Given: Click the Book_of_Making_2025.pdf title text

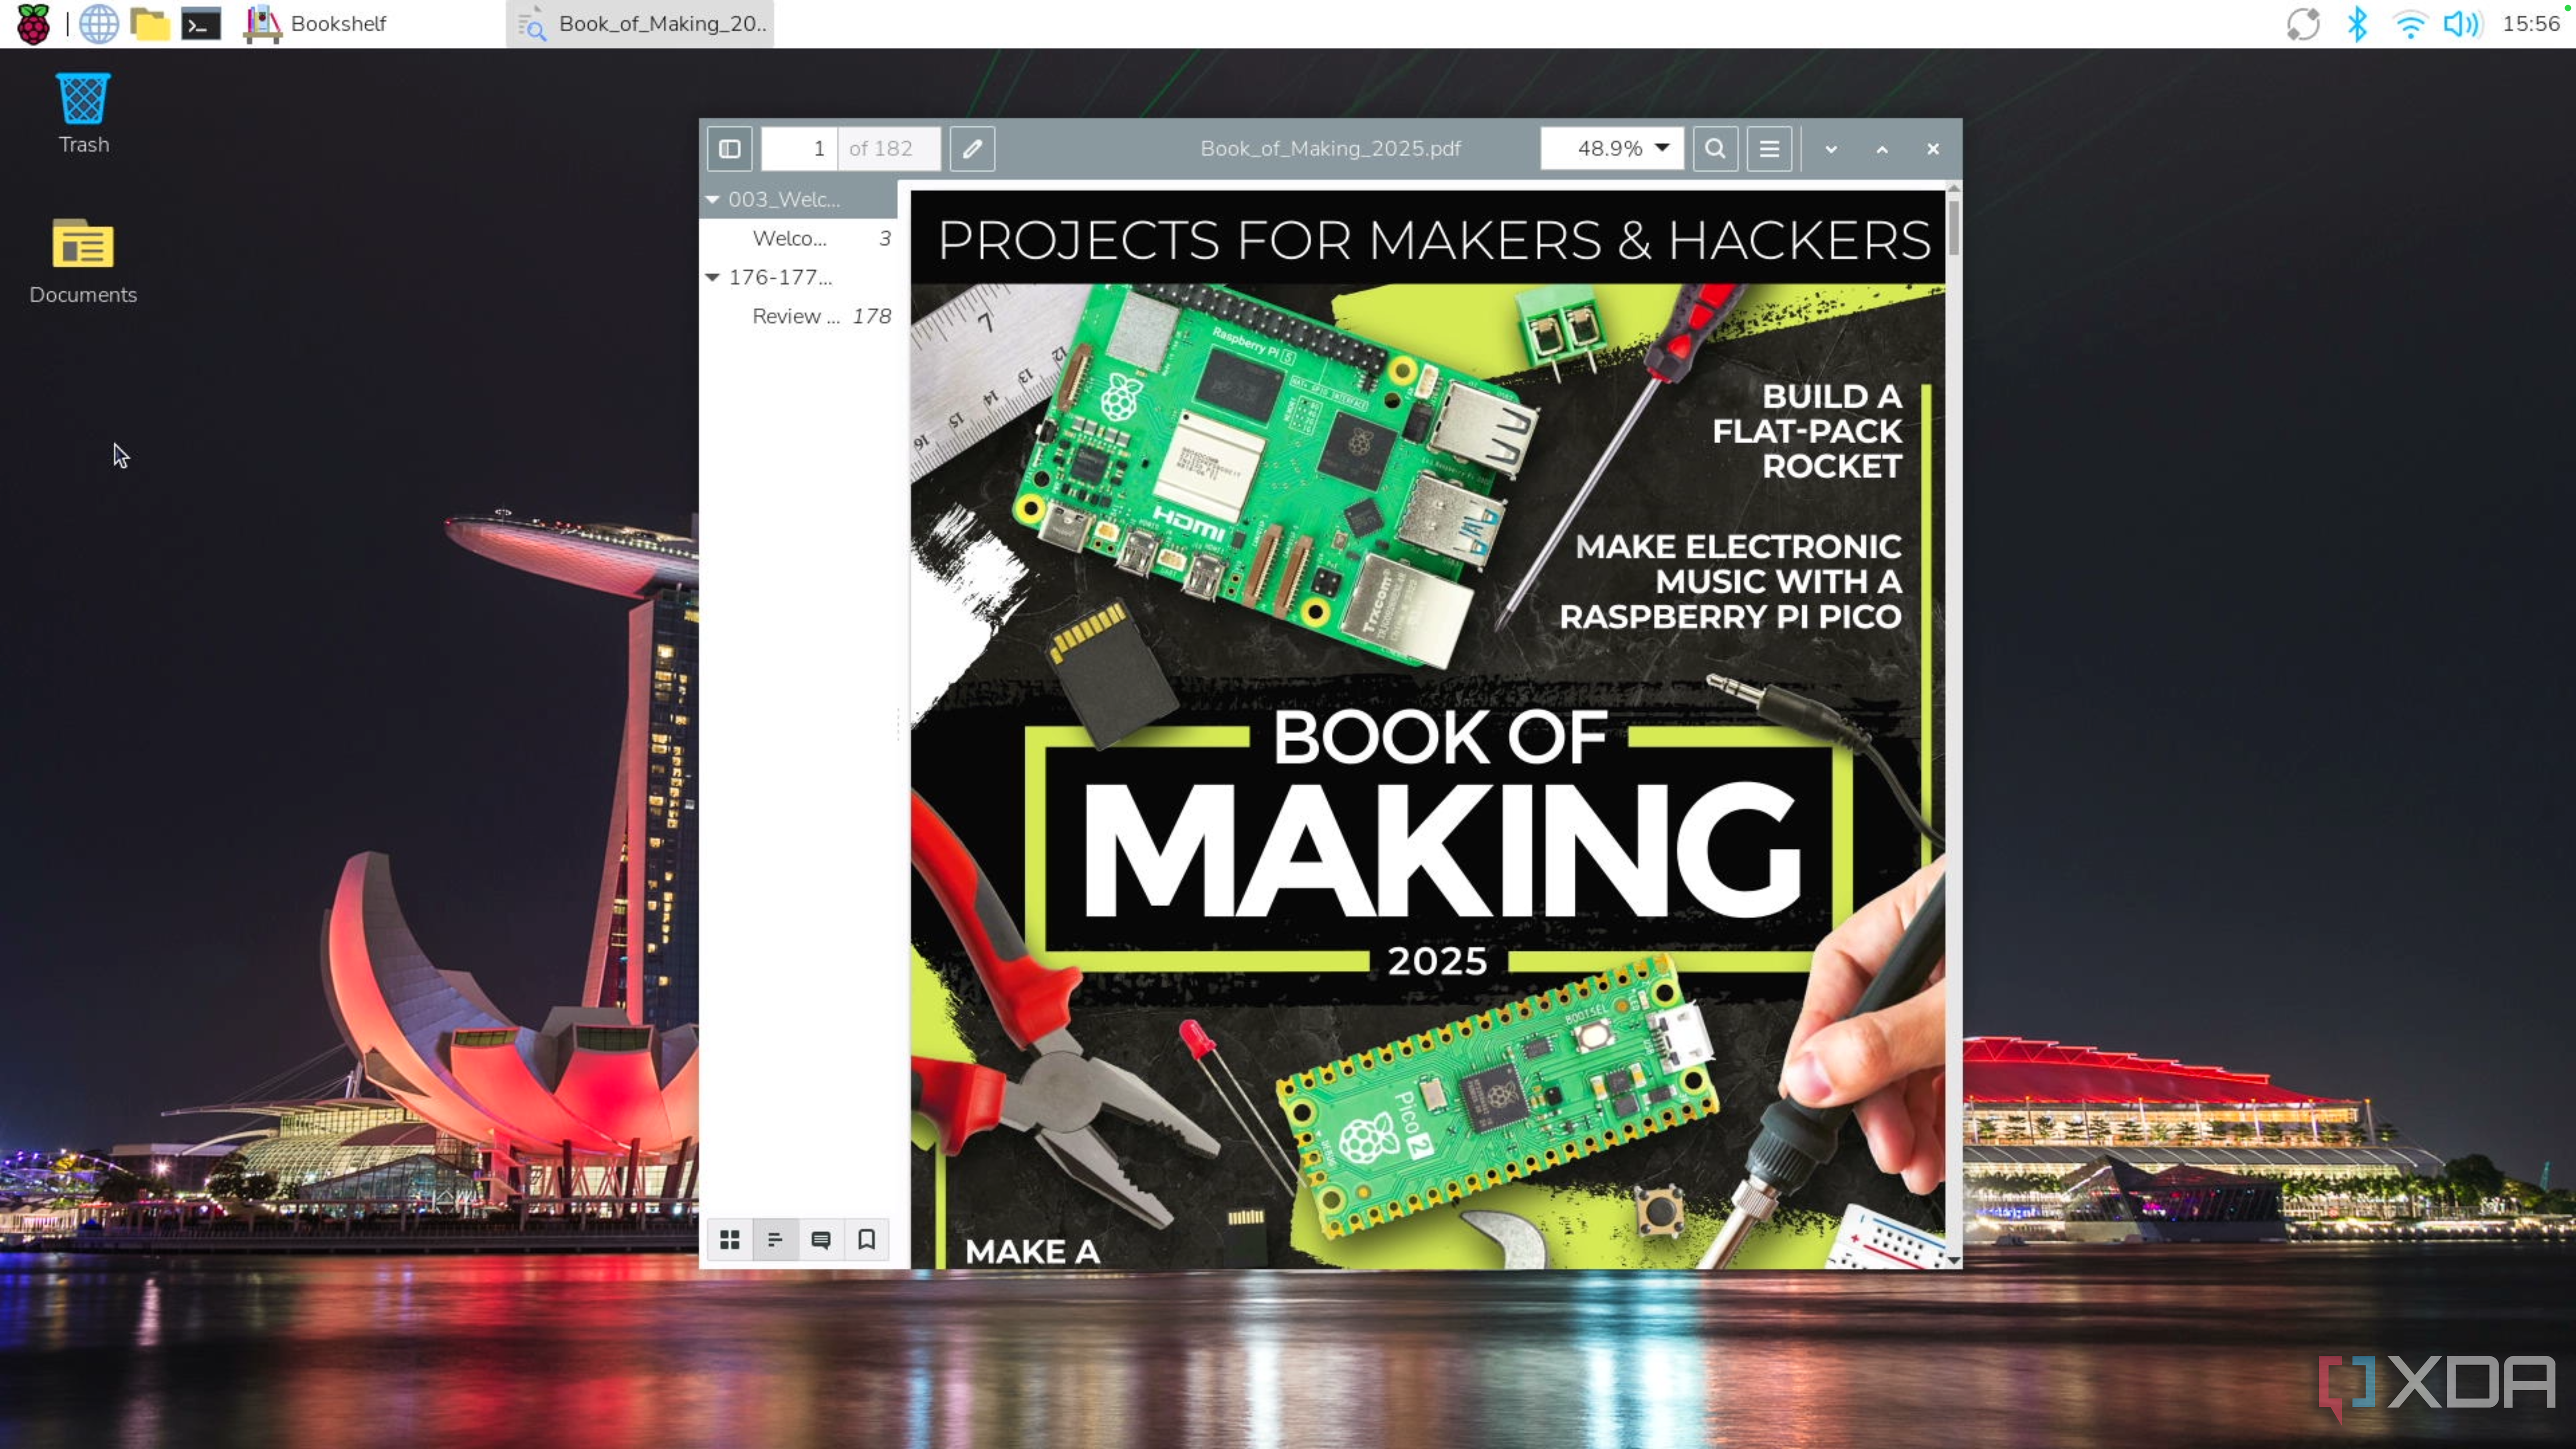Looking at the screenshot, I should [1330, 149].
